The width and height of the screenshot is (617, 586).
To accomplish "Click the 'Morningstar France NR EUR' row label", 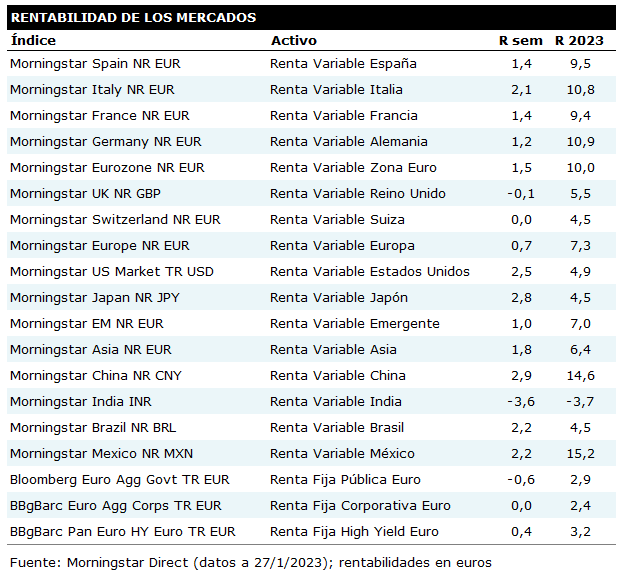I will click(99, 115).
